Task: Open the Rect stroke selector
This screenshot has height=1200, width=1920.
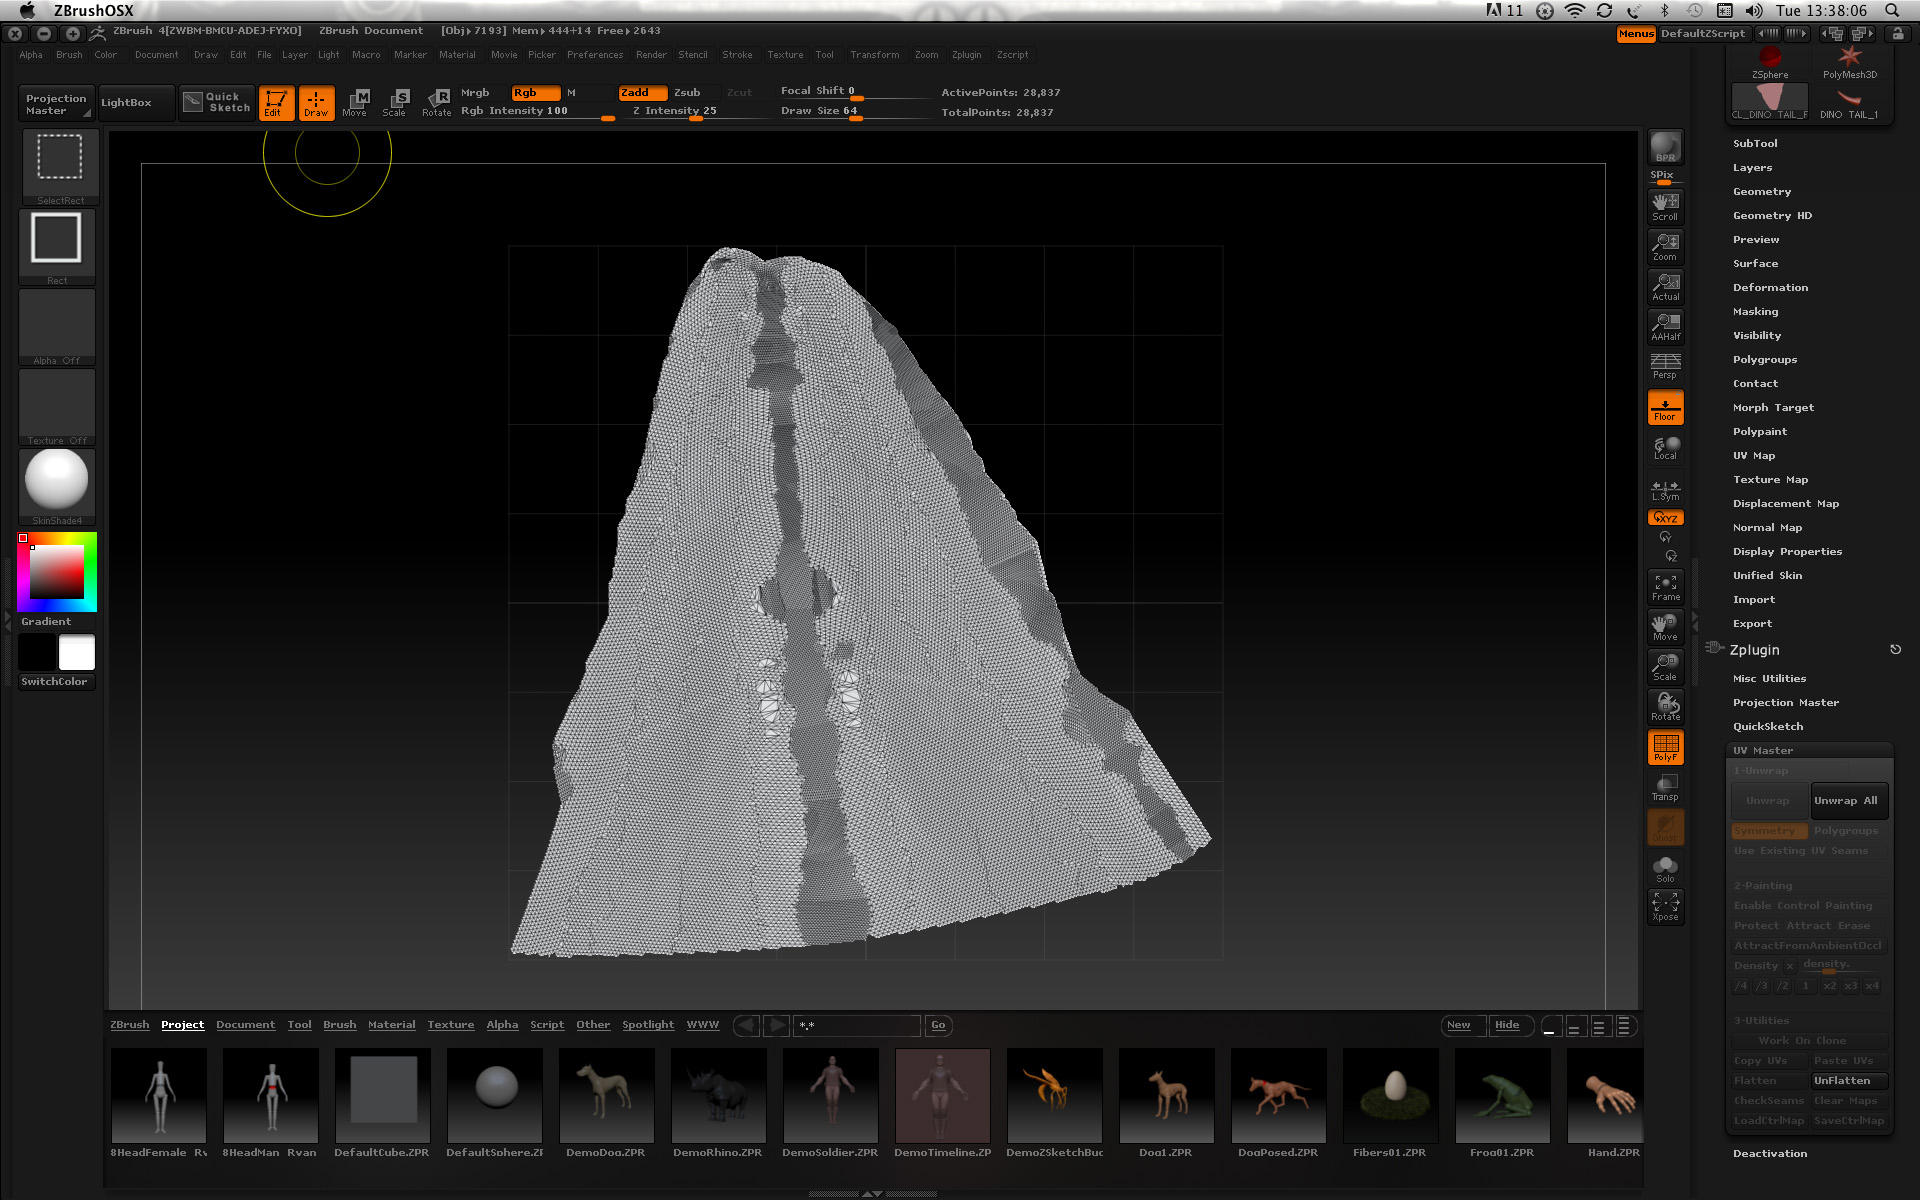Action: click(57, 247)
